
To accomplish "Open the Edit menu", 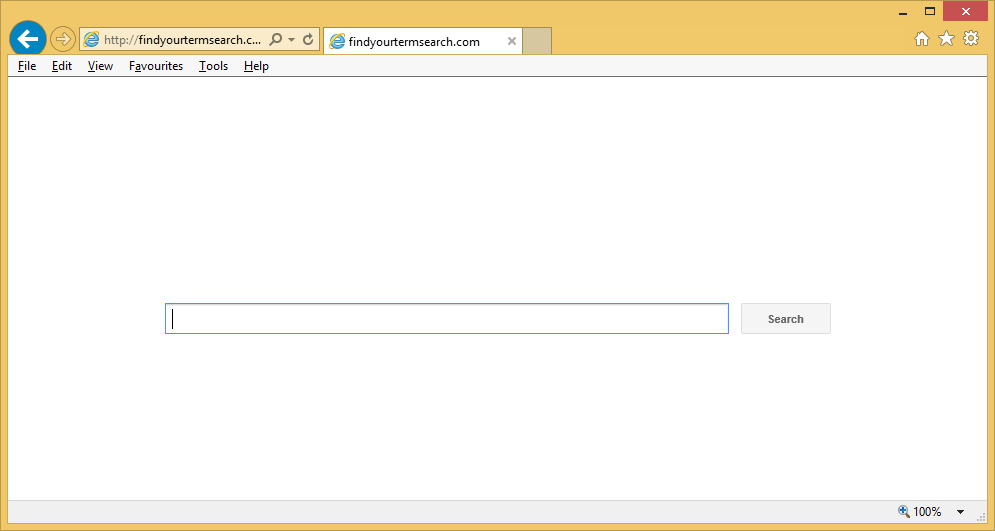I will point(62,66).
